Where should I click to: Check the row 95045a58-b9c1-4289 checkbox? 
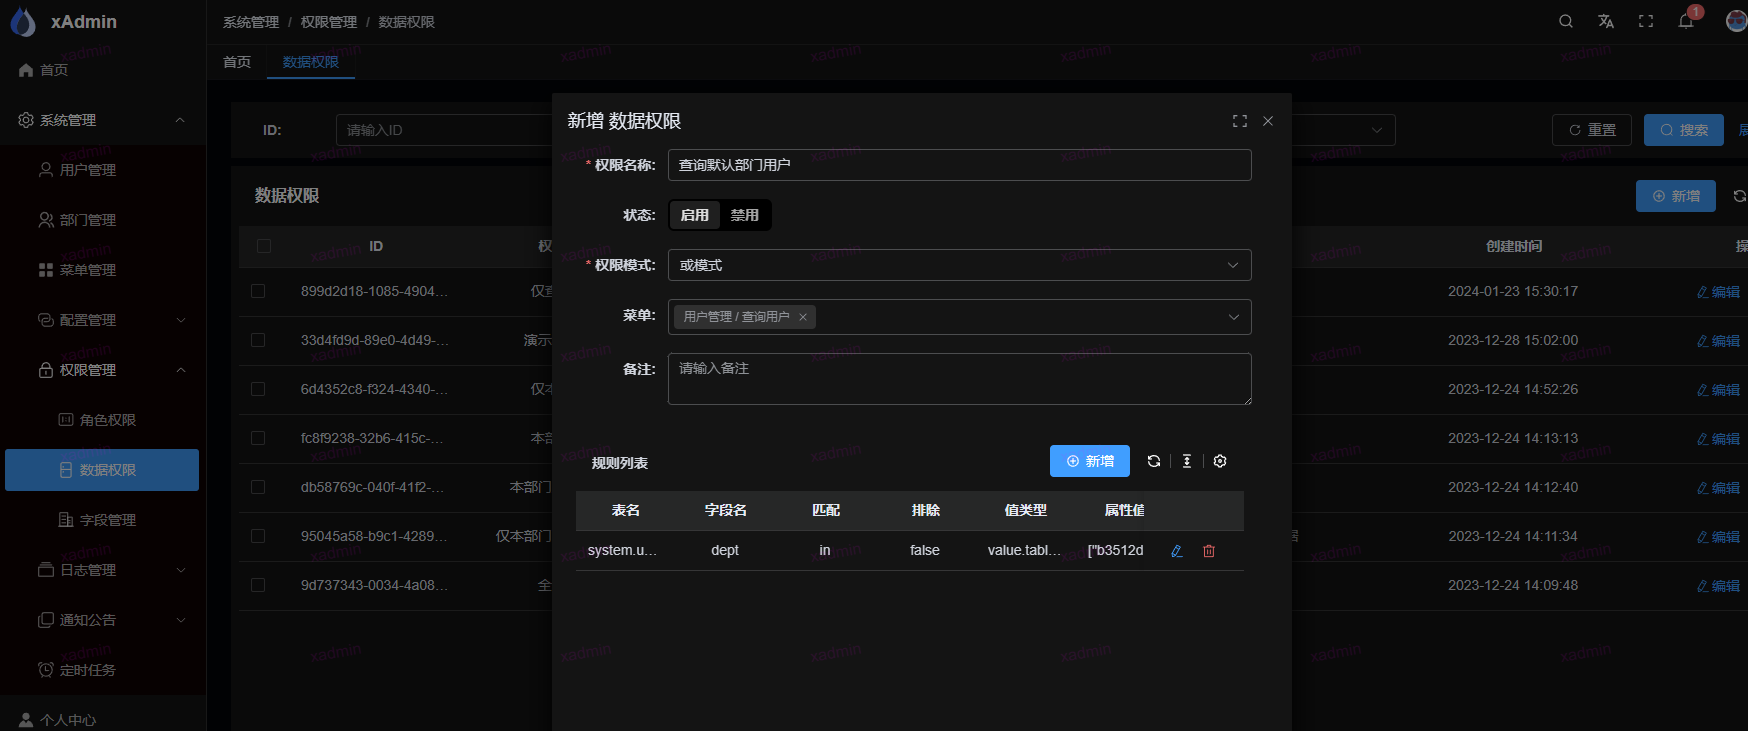point(258,536)
